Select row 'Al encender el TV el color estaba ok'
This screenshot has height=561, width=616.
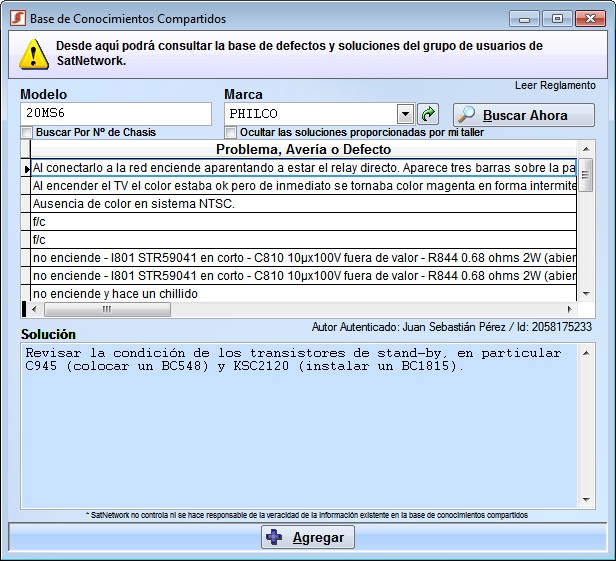(x=303, y=186)
